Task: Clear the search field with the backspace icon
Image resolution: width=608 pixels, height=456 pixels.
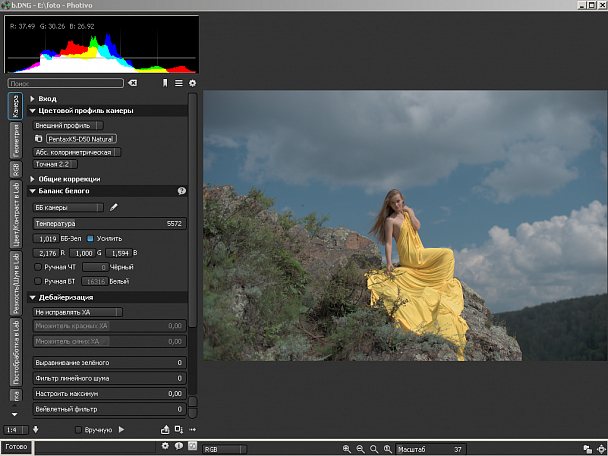Action: point(132,83)
